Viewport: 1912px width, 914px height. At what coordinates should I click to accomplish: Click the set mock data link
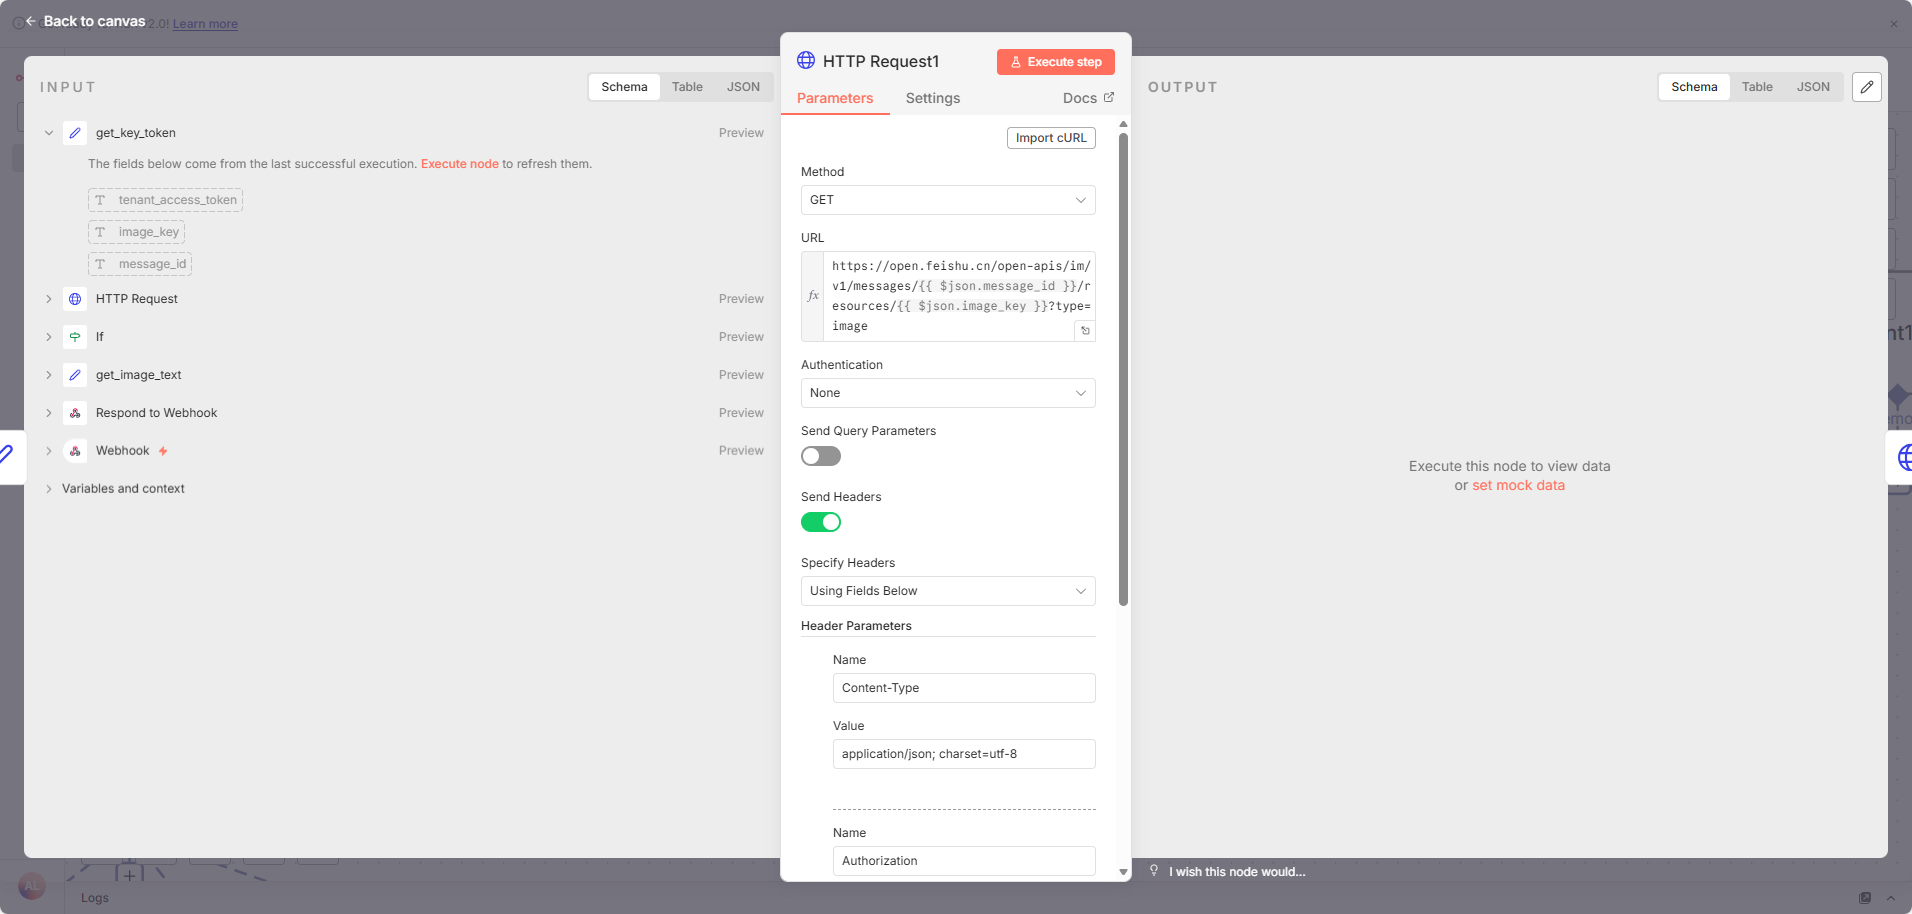point(1518,485)
